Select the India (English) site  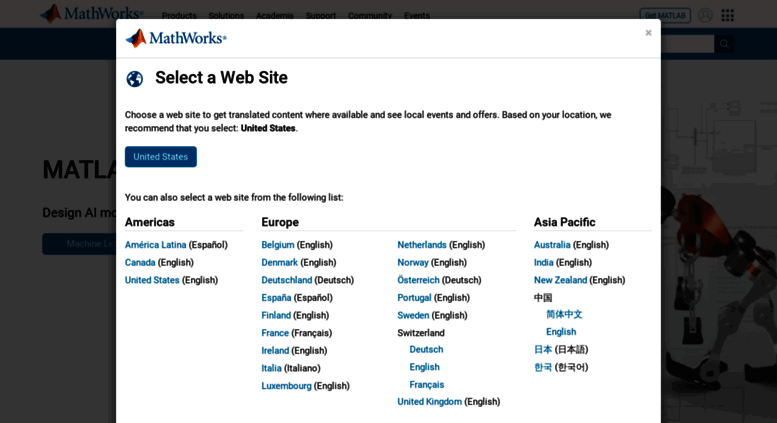(x=544, y=263)
